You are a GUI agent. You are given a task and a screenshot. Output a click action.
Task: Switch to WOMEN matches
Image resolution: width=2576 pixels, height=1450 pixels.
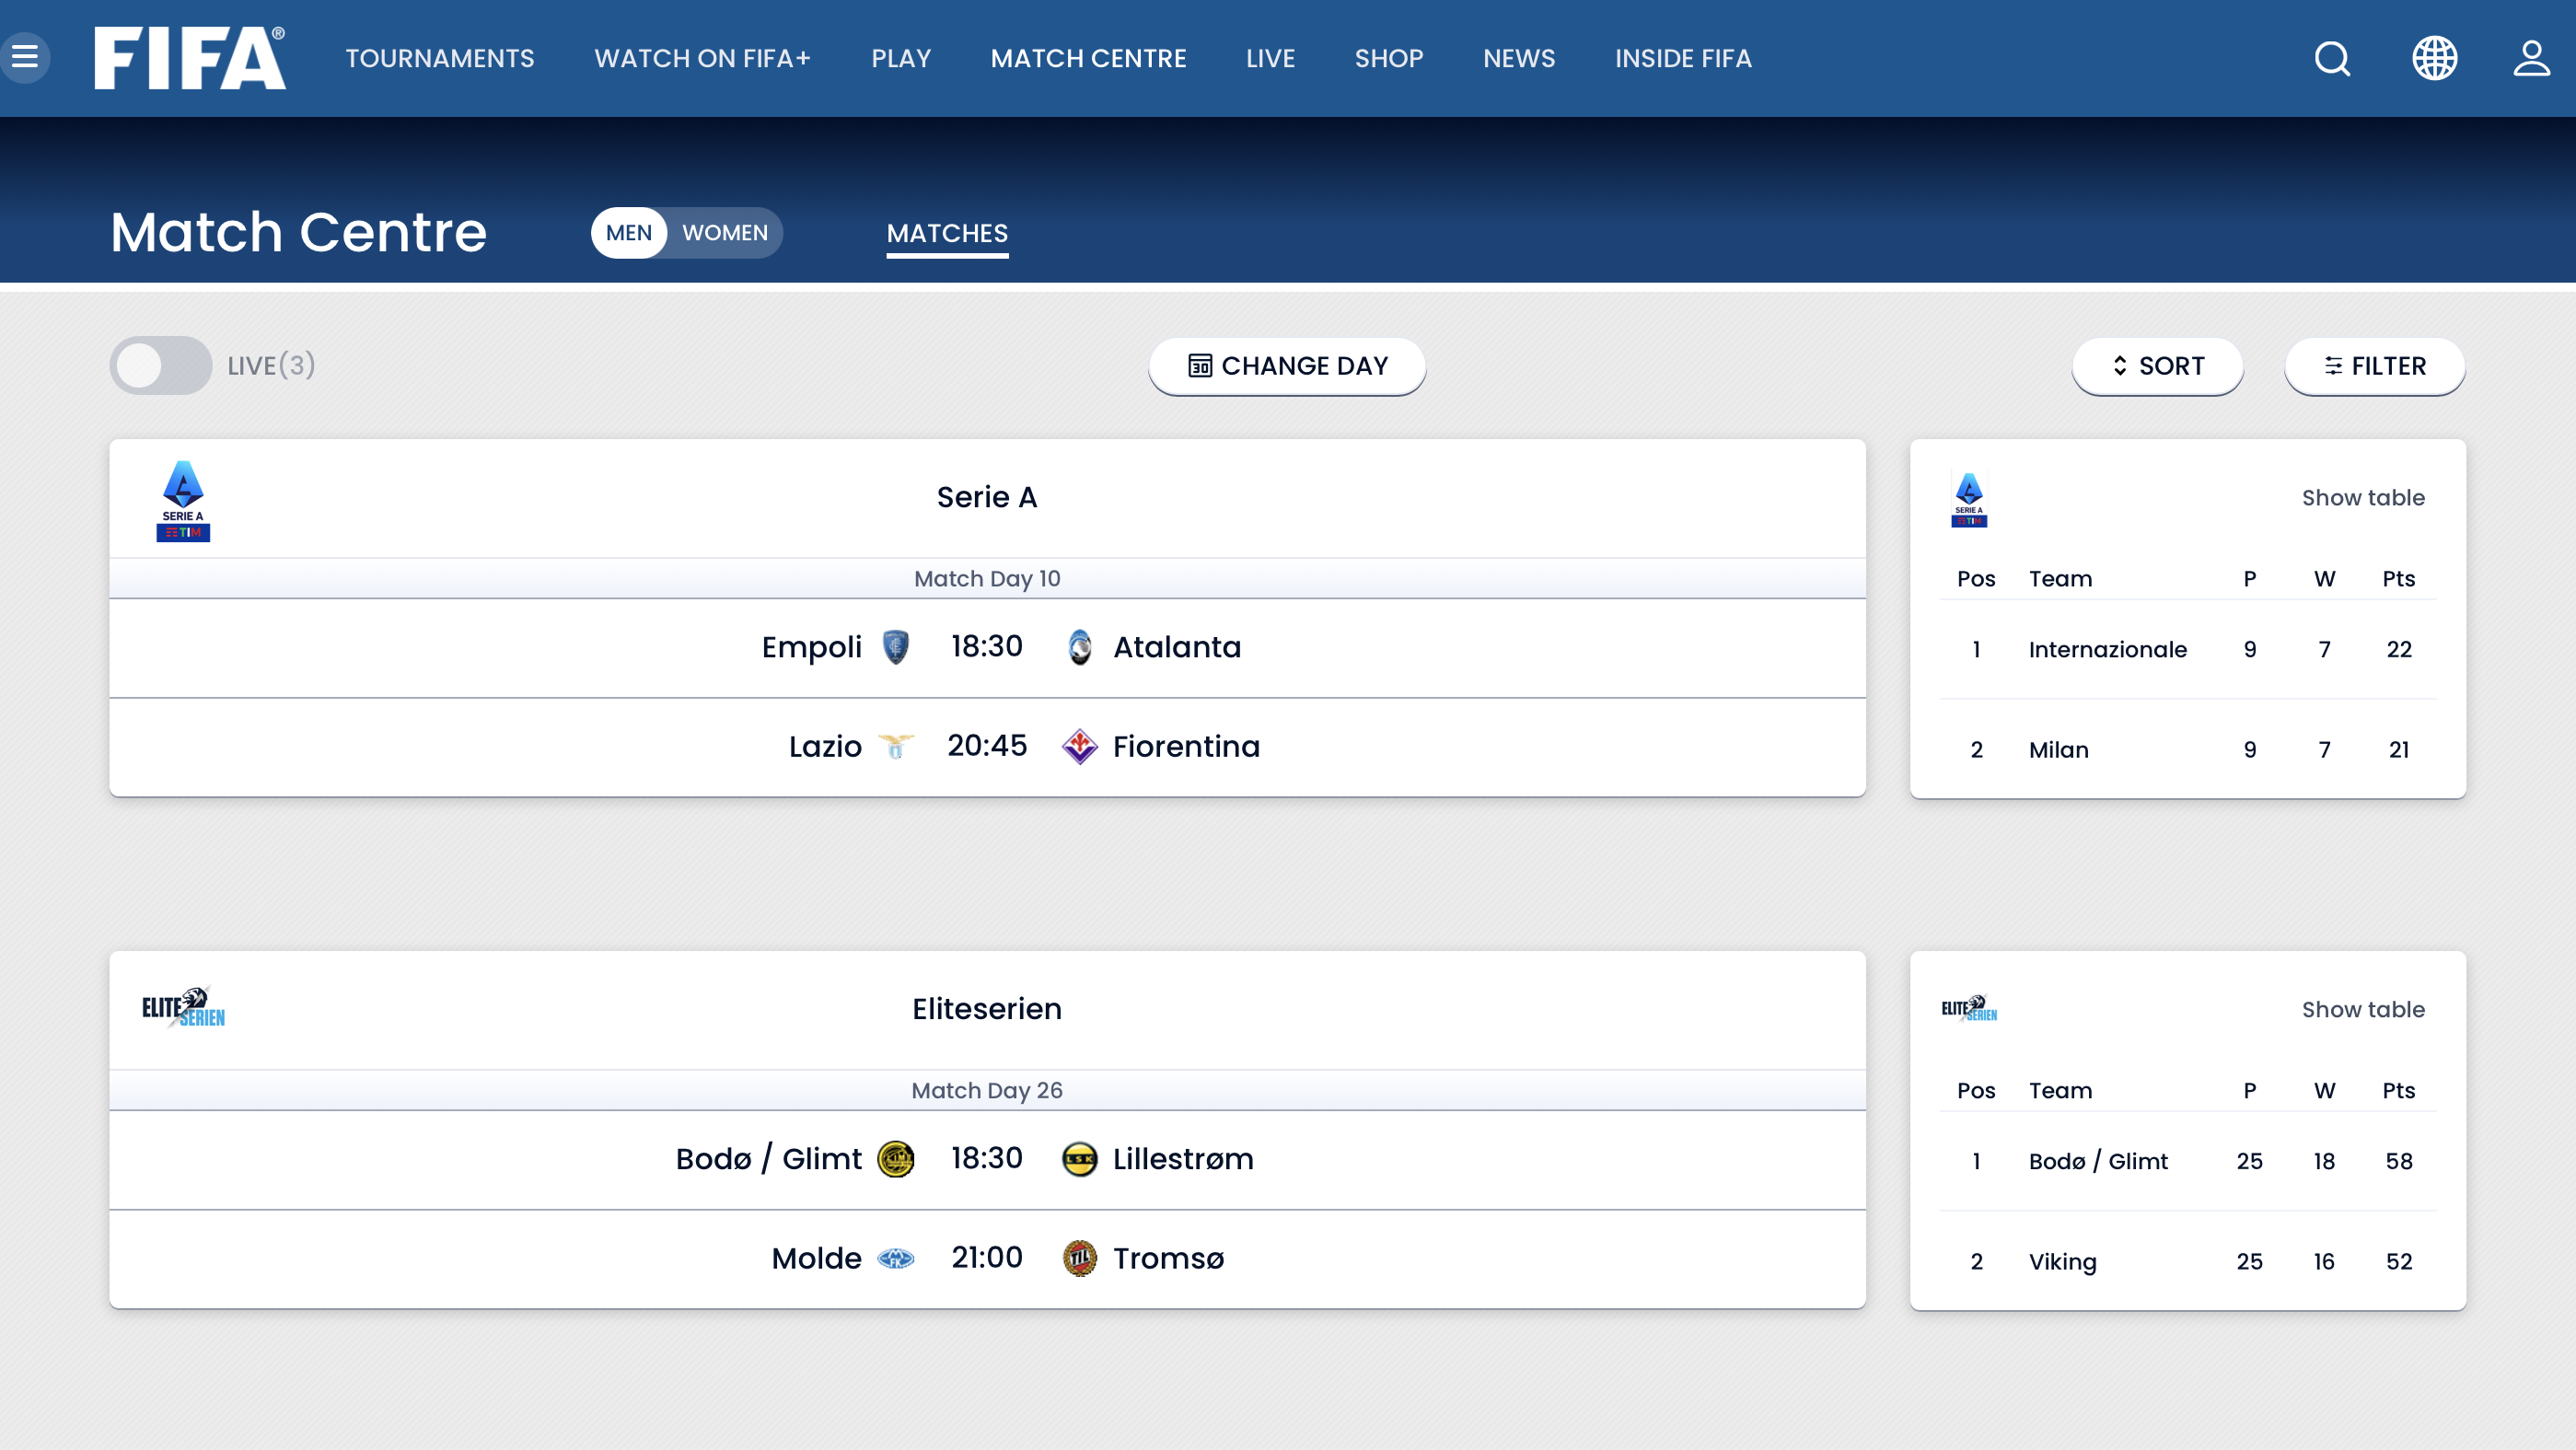tap(725, 233)
